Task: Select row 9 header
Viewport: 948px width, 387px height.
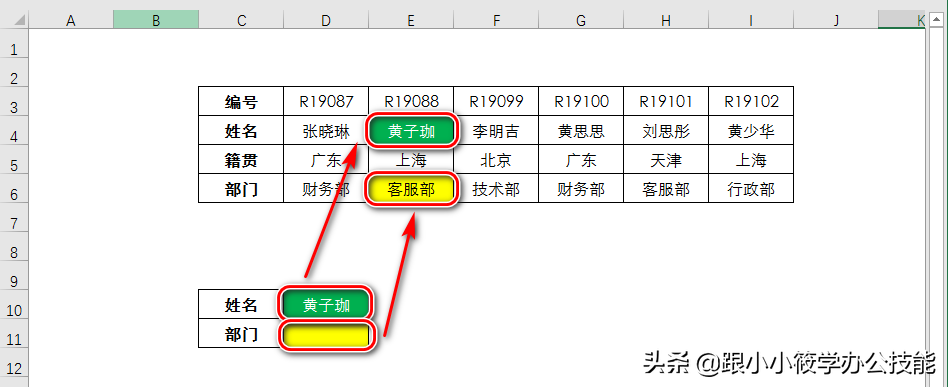Action: 14,275
